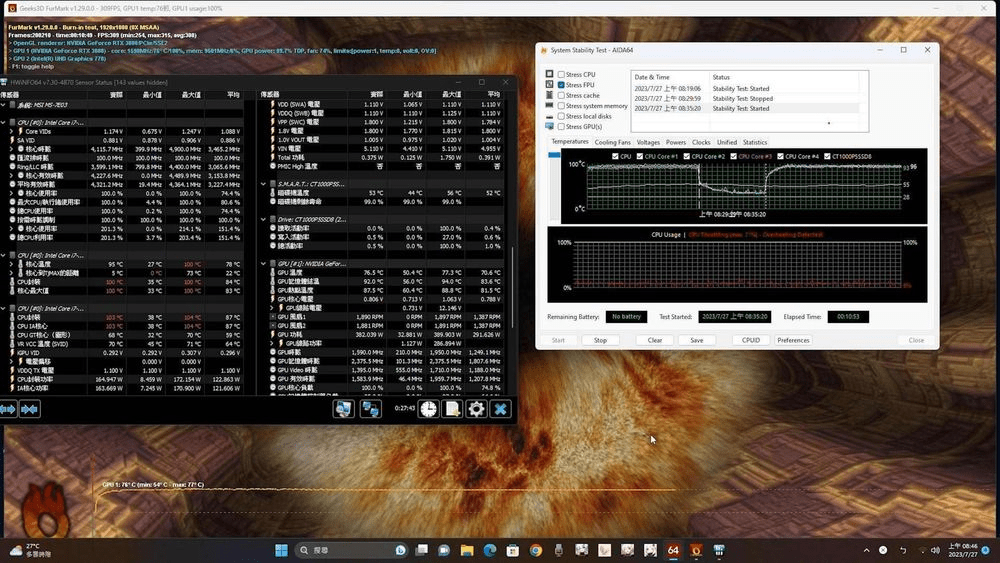Open CPUID from AIDA64 window
The height and width of the screenshot is (563, 1000).
[751, 340]
